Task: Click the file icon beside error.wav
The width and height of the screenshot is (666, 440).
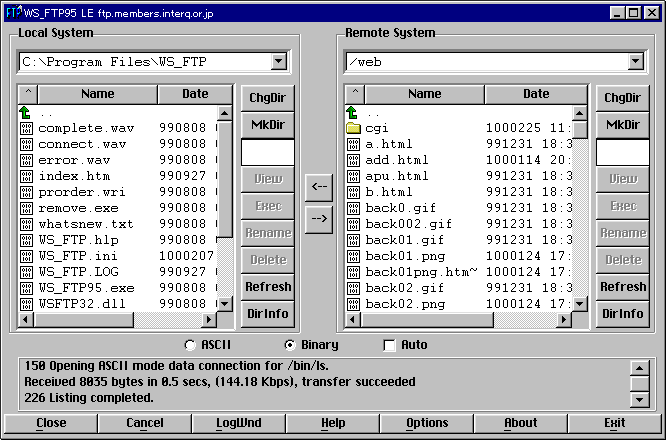Action: pos(26,161)
